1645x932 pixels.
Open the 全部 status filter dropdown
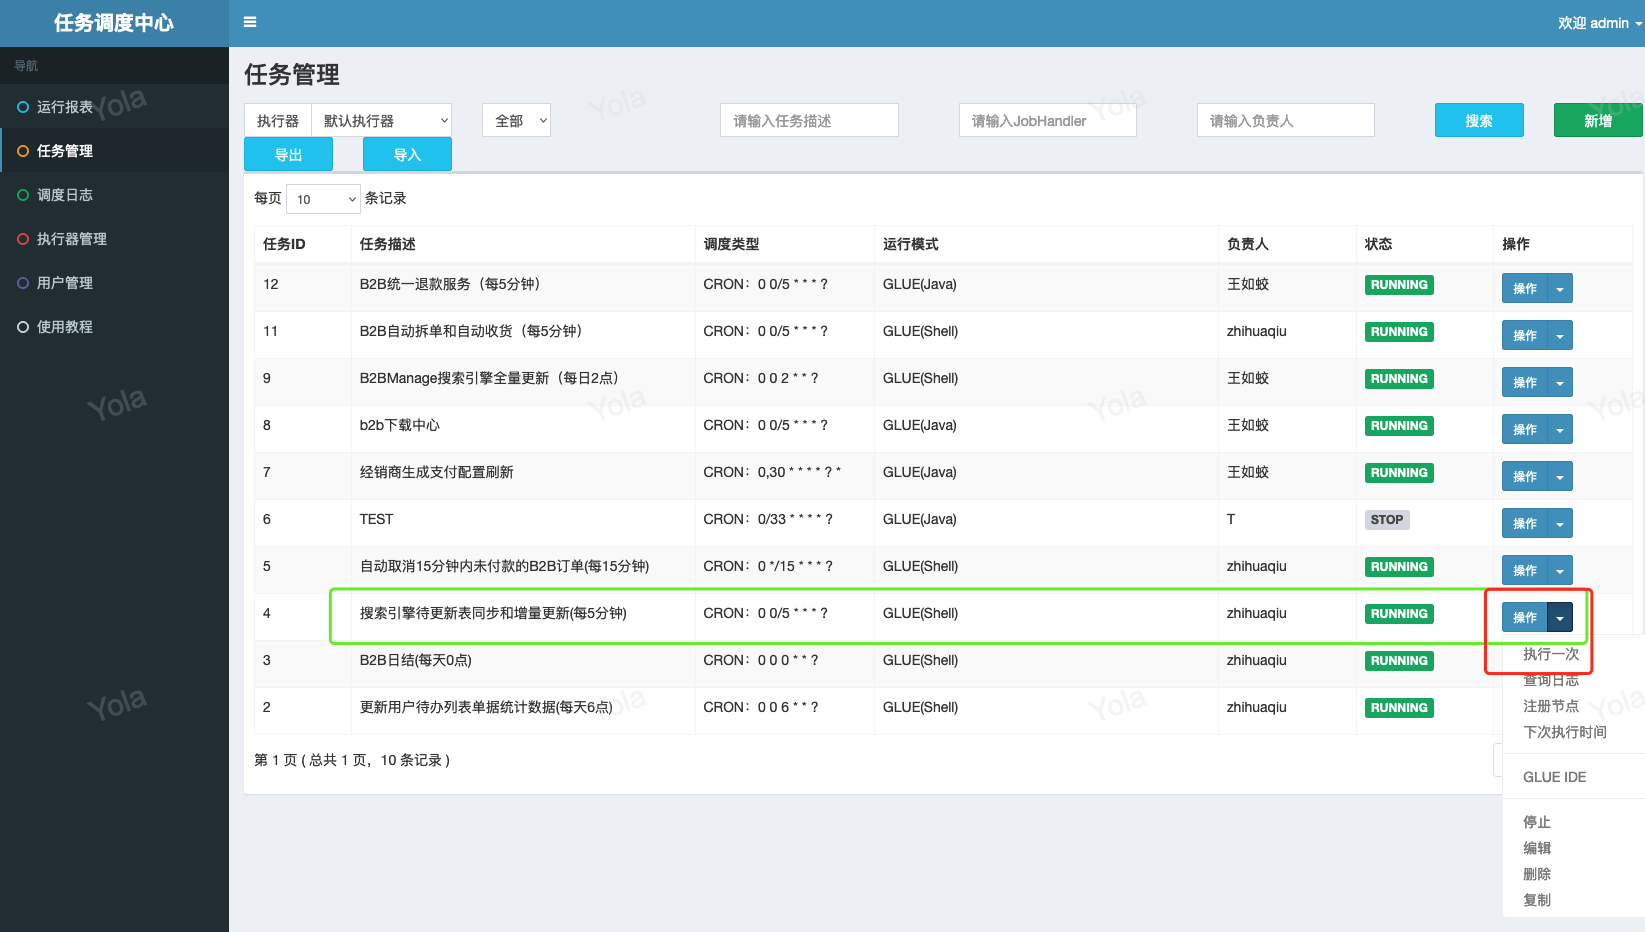point(516,121)
